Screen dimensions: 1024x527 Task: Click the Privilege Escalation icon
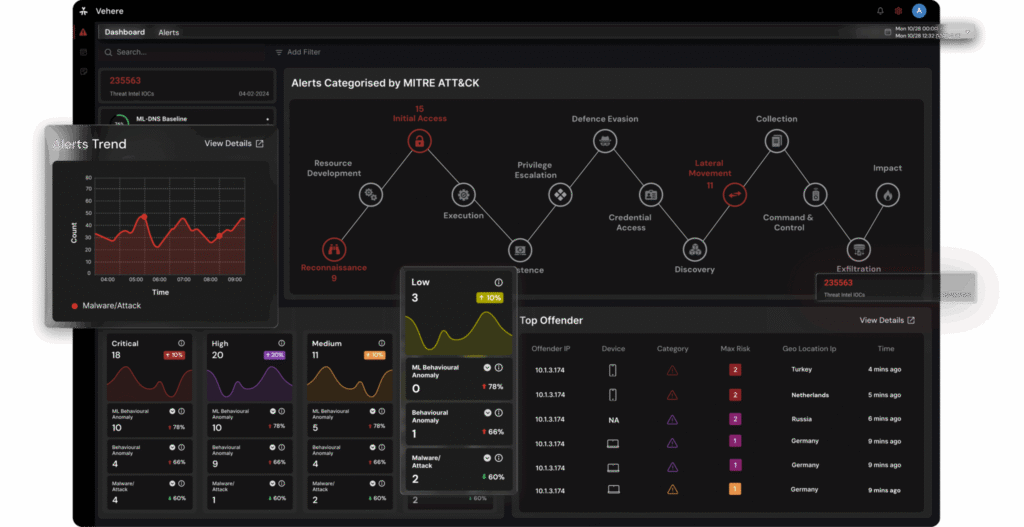(x=561, y=194)
